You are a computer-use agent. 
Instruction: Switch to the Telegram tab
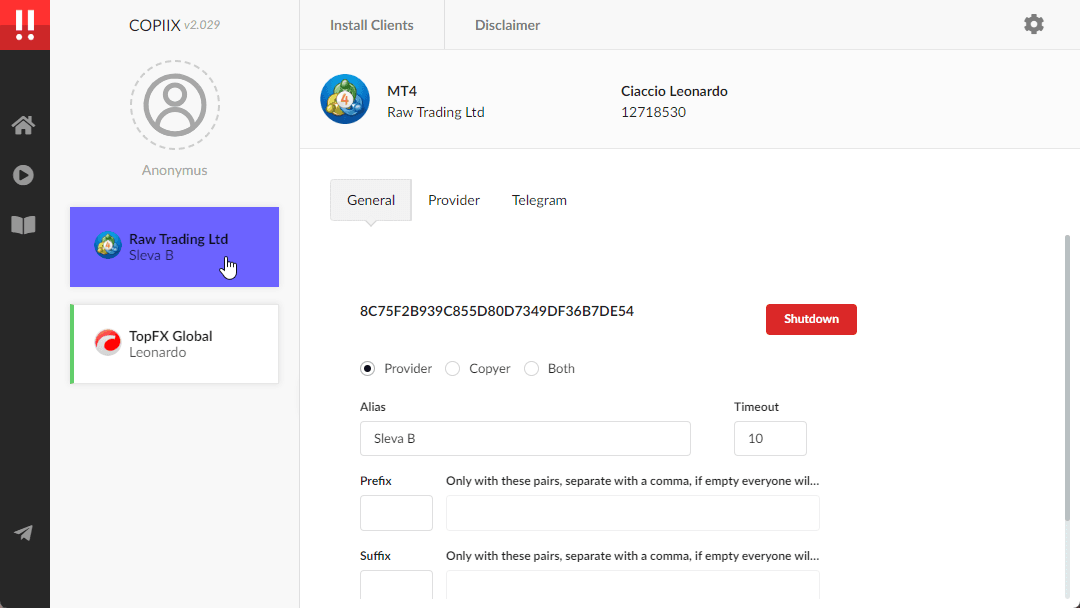(x=539, y=200)
